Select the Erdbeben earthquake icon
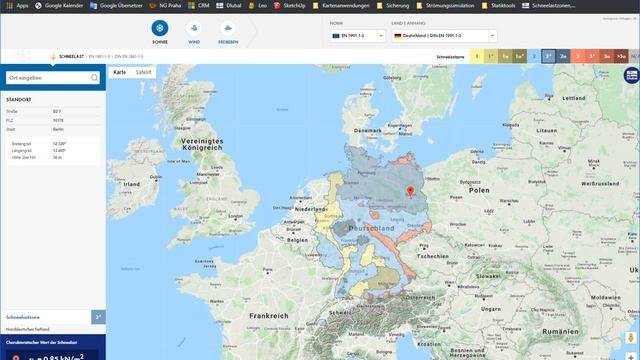The width and height of the screenshot is (640, 360). [228, 28]
